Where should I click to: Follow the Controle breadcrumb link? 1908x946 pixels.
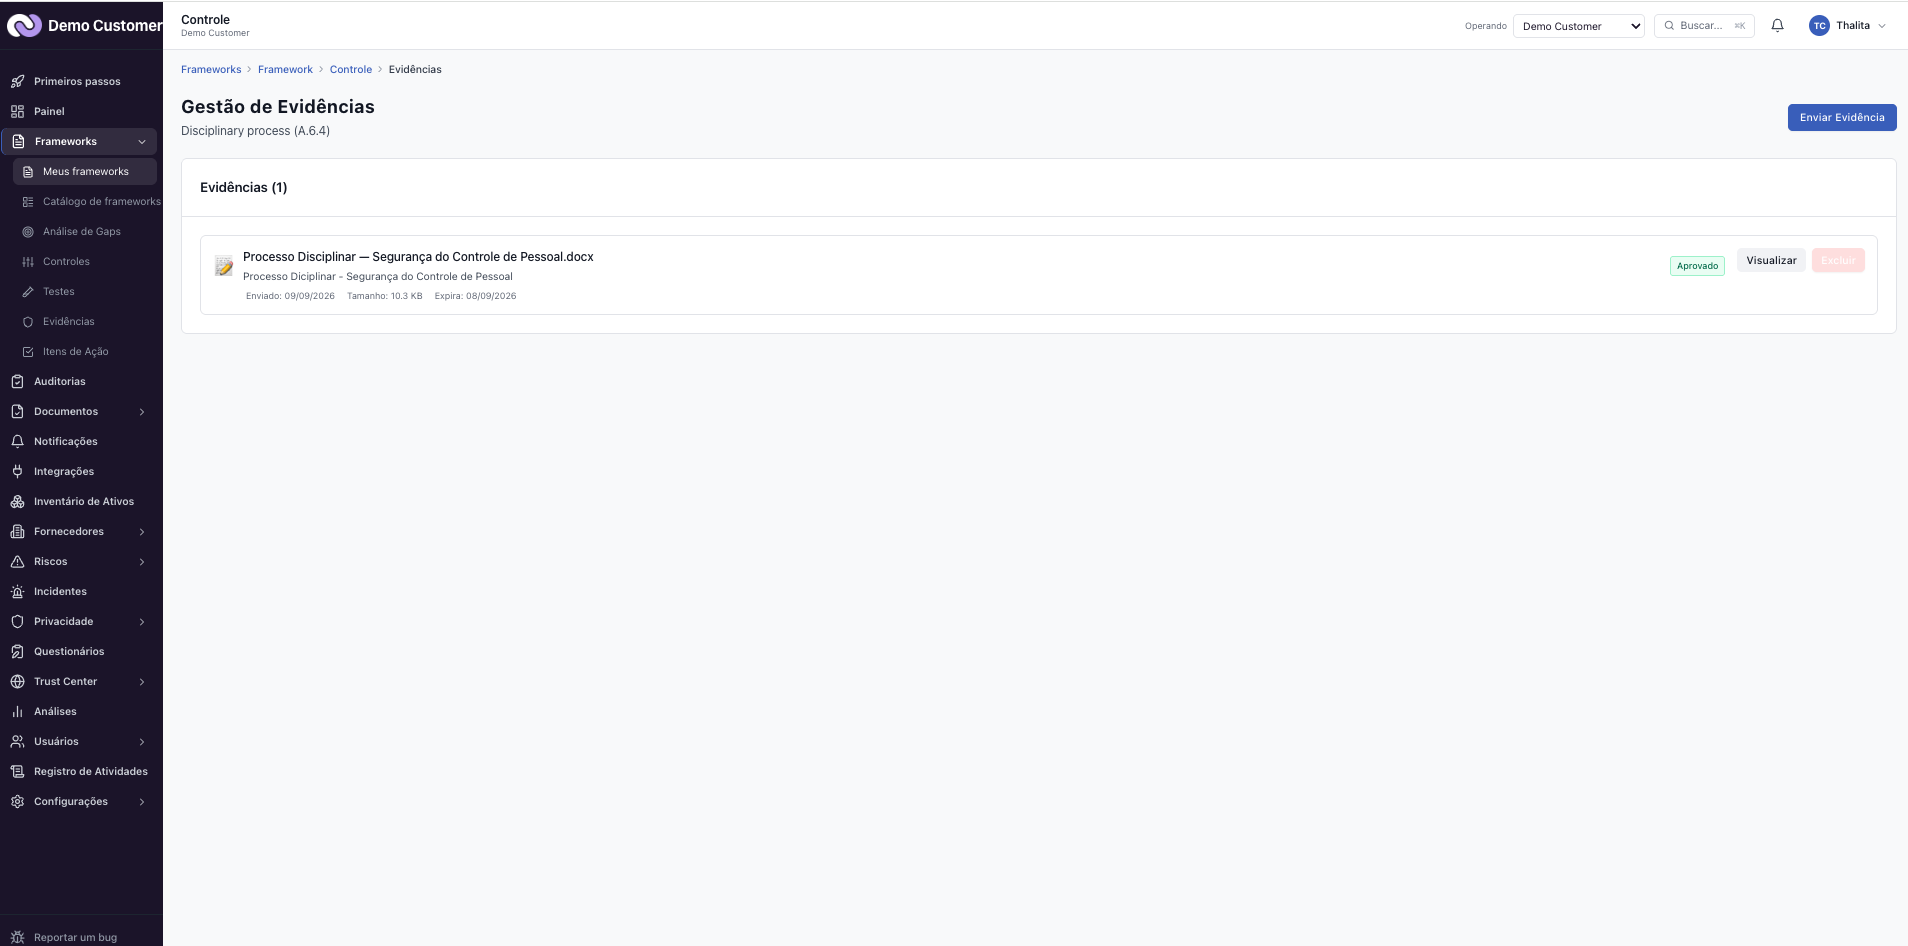(351, 69)
